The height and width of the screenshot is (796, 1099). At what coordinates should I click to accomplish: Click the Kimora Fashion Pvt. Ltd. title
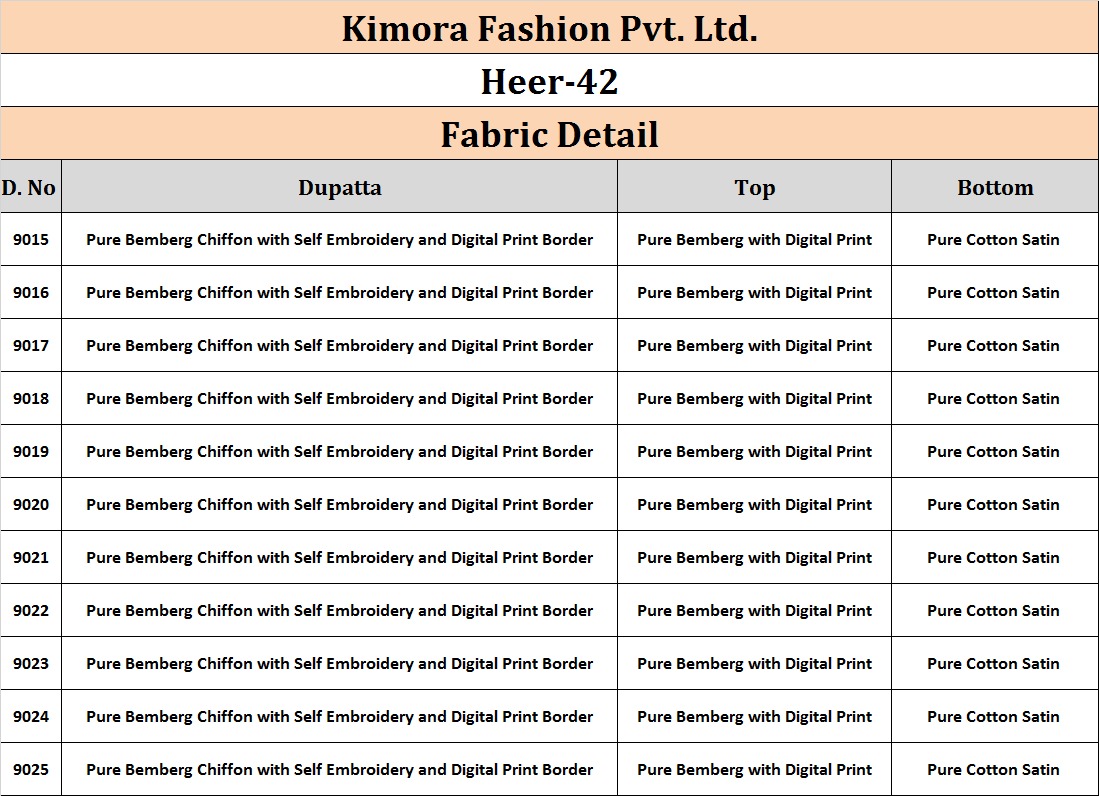tap(549, 29)
